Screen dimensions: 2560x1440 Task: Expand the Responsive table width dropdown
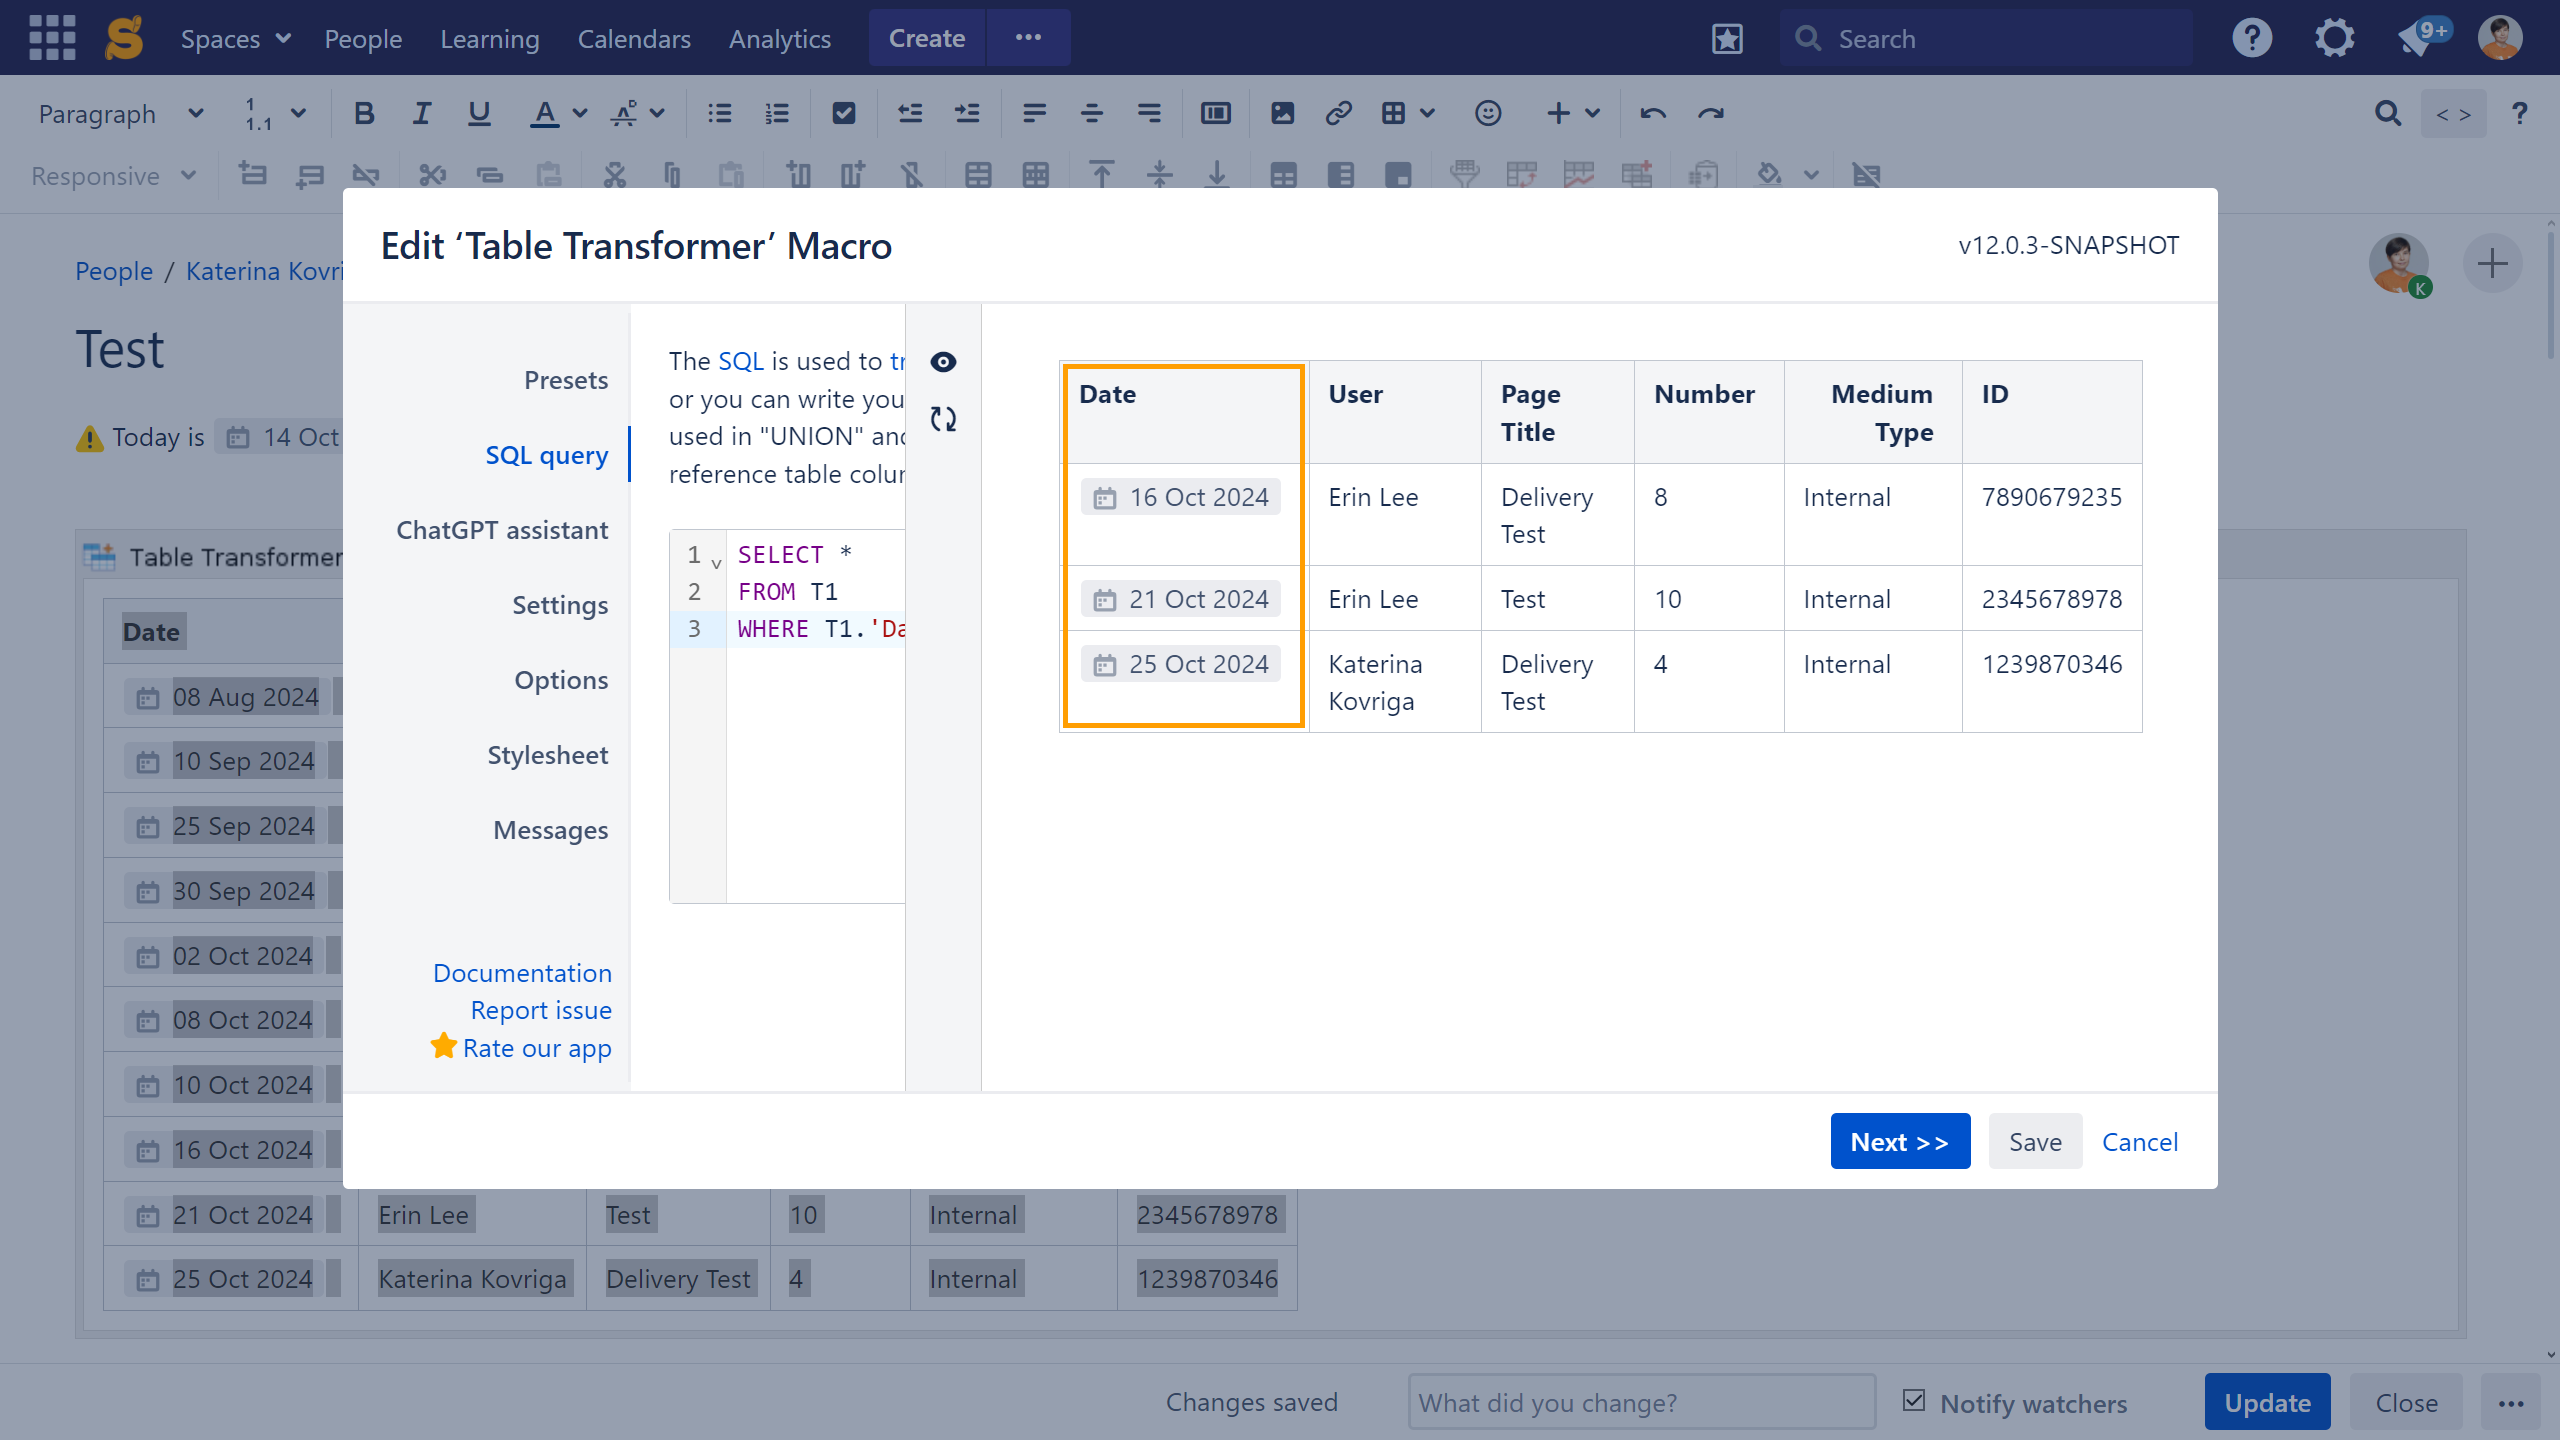(x=113, y=176)
